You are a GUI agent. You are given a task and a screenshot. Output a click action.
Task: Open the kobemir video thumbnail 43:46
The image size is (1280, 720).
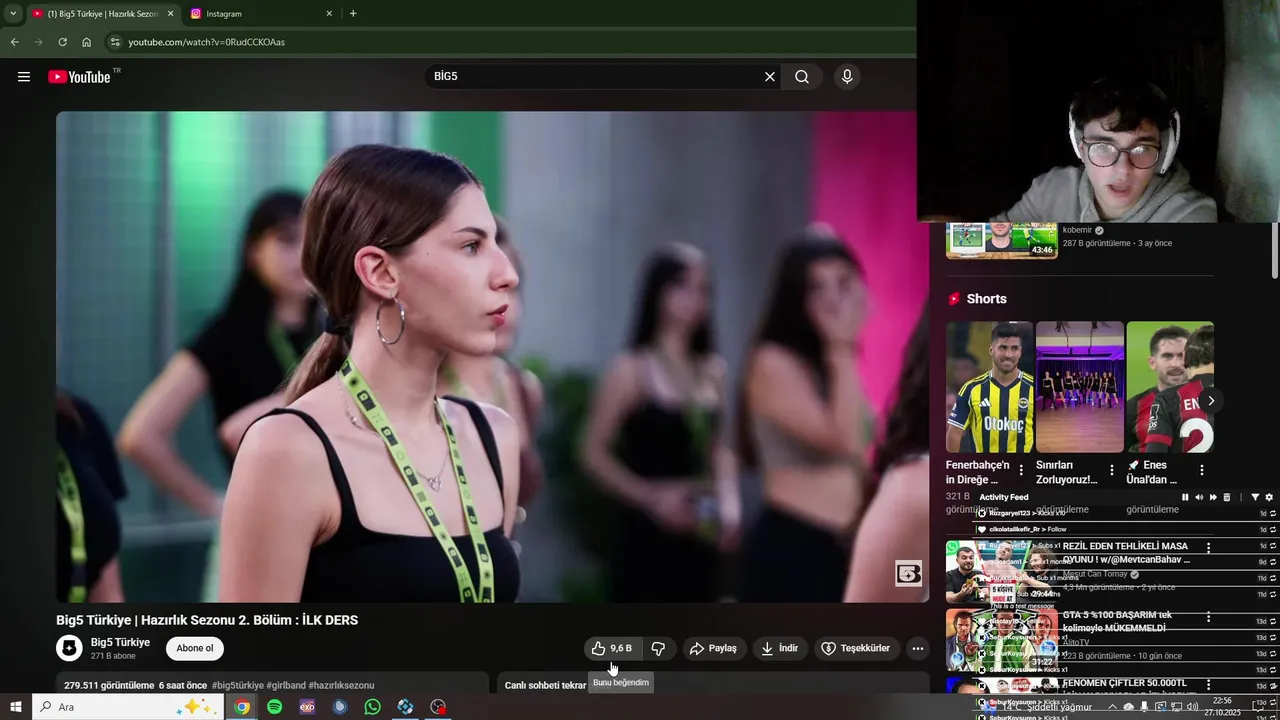[1002, 240]
